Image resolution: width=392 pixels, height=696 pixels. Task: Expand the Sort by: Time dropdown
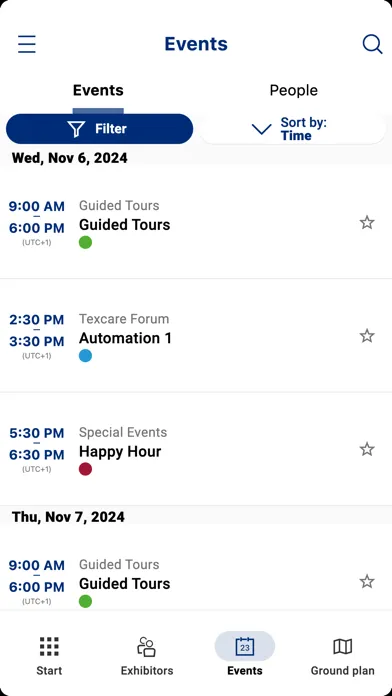(293, 129)
